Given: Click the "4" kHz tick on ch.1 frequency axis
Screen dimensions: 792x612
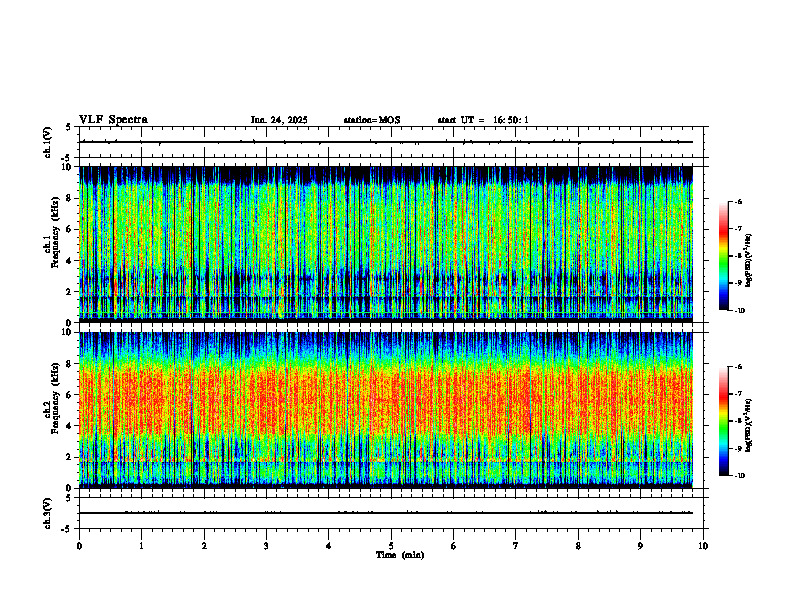Looking at the screenshot, I should 71,261.
